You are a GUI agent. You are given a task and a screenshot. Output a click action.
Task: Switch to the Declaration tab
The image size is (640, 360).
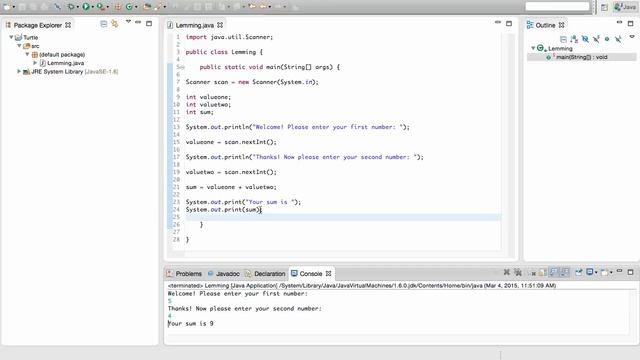(265, 273)
